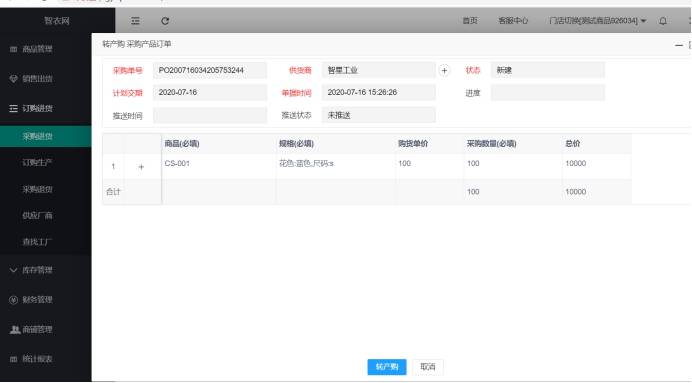Open 统计报表 menu label
Viewport: 692px width, 383px height.
tap(38, 359)
